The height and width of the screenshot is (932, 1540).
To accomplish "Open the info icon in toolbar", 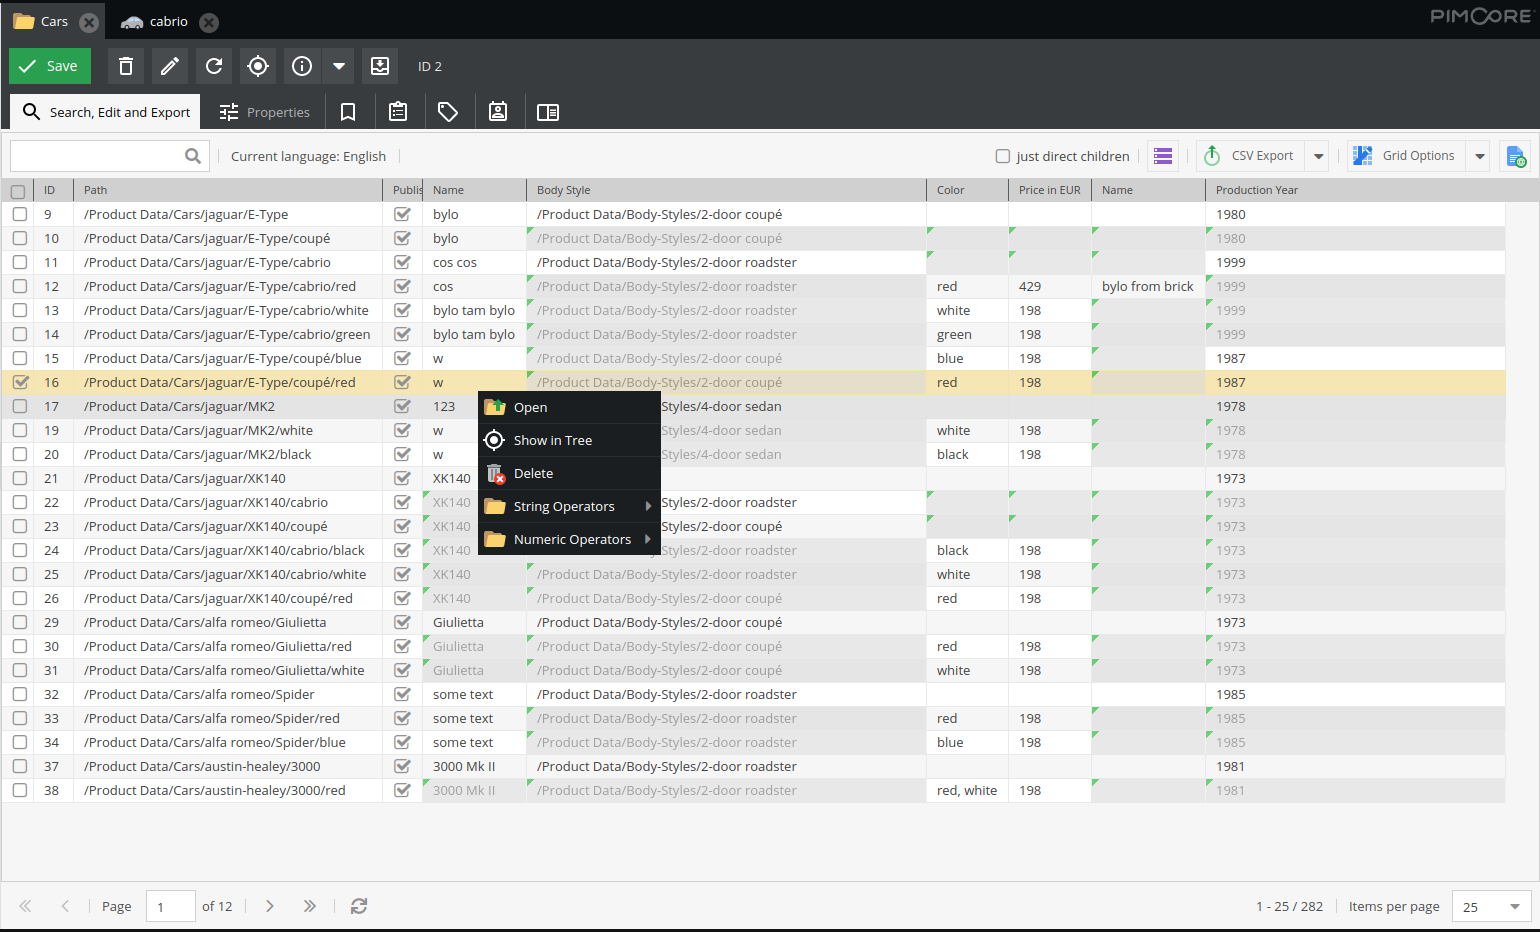I will point(302,66).
